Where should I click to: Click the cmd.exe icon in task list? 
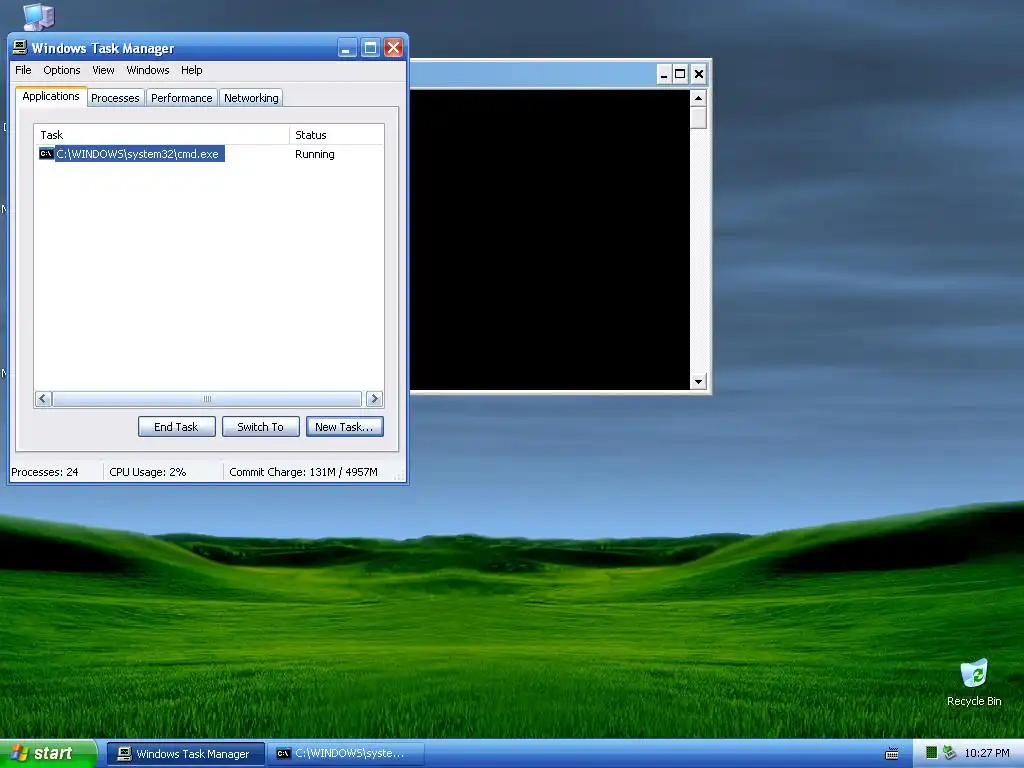point(46,153)
